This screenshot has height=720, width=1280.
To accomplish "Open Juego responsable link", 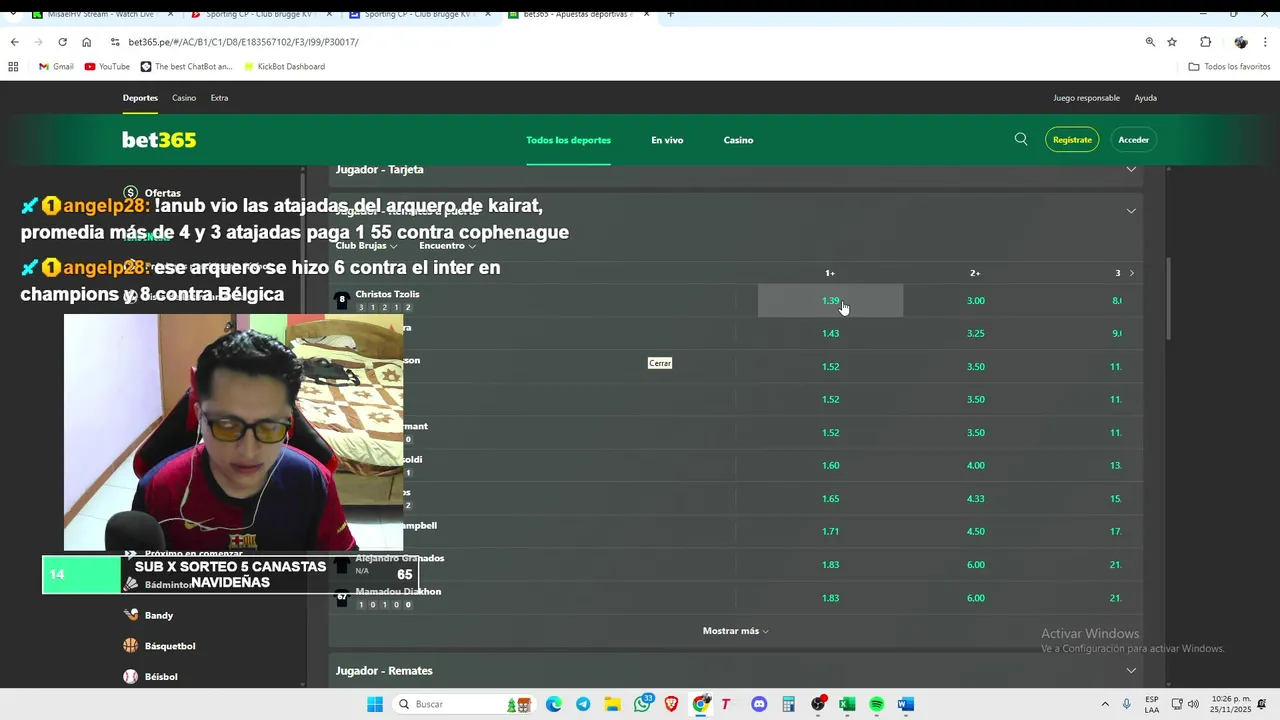I will pos(1086,98).
